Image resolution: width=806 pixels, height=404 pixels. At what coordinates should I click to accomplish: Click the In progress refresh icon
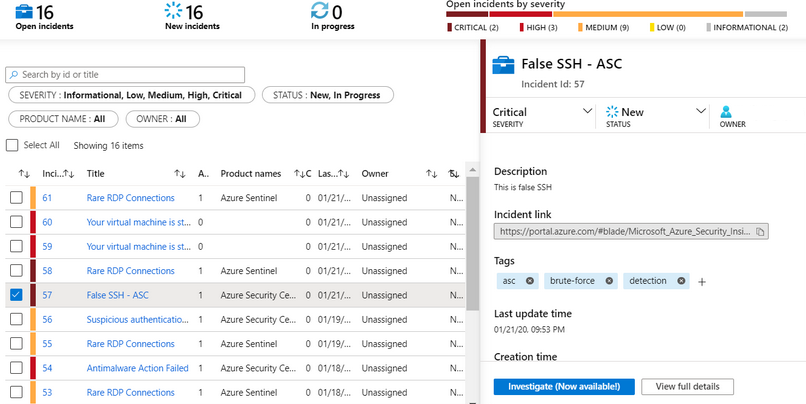click(x=319, y=11)
